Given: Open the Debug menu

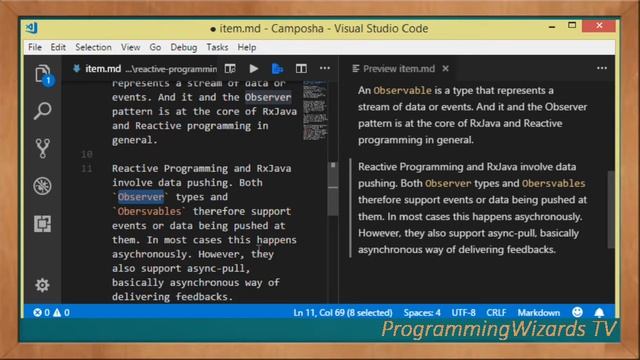Looking at the screenshot, I should (x=184, y=47).
